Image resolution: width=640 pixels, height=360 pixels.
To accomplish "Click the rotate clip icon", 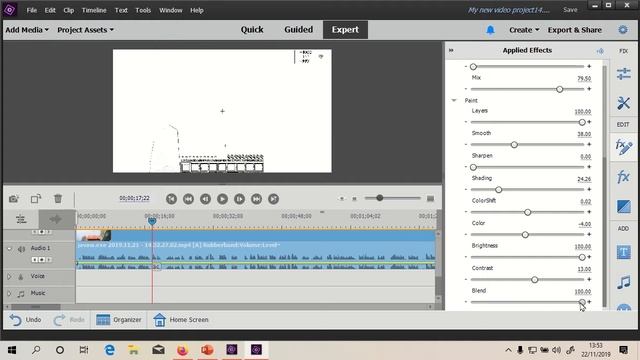I will click(x=36, y=199).
